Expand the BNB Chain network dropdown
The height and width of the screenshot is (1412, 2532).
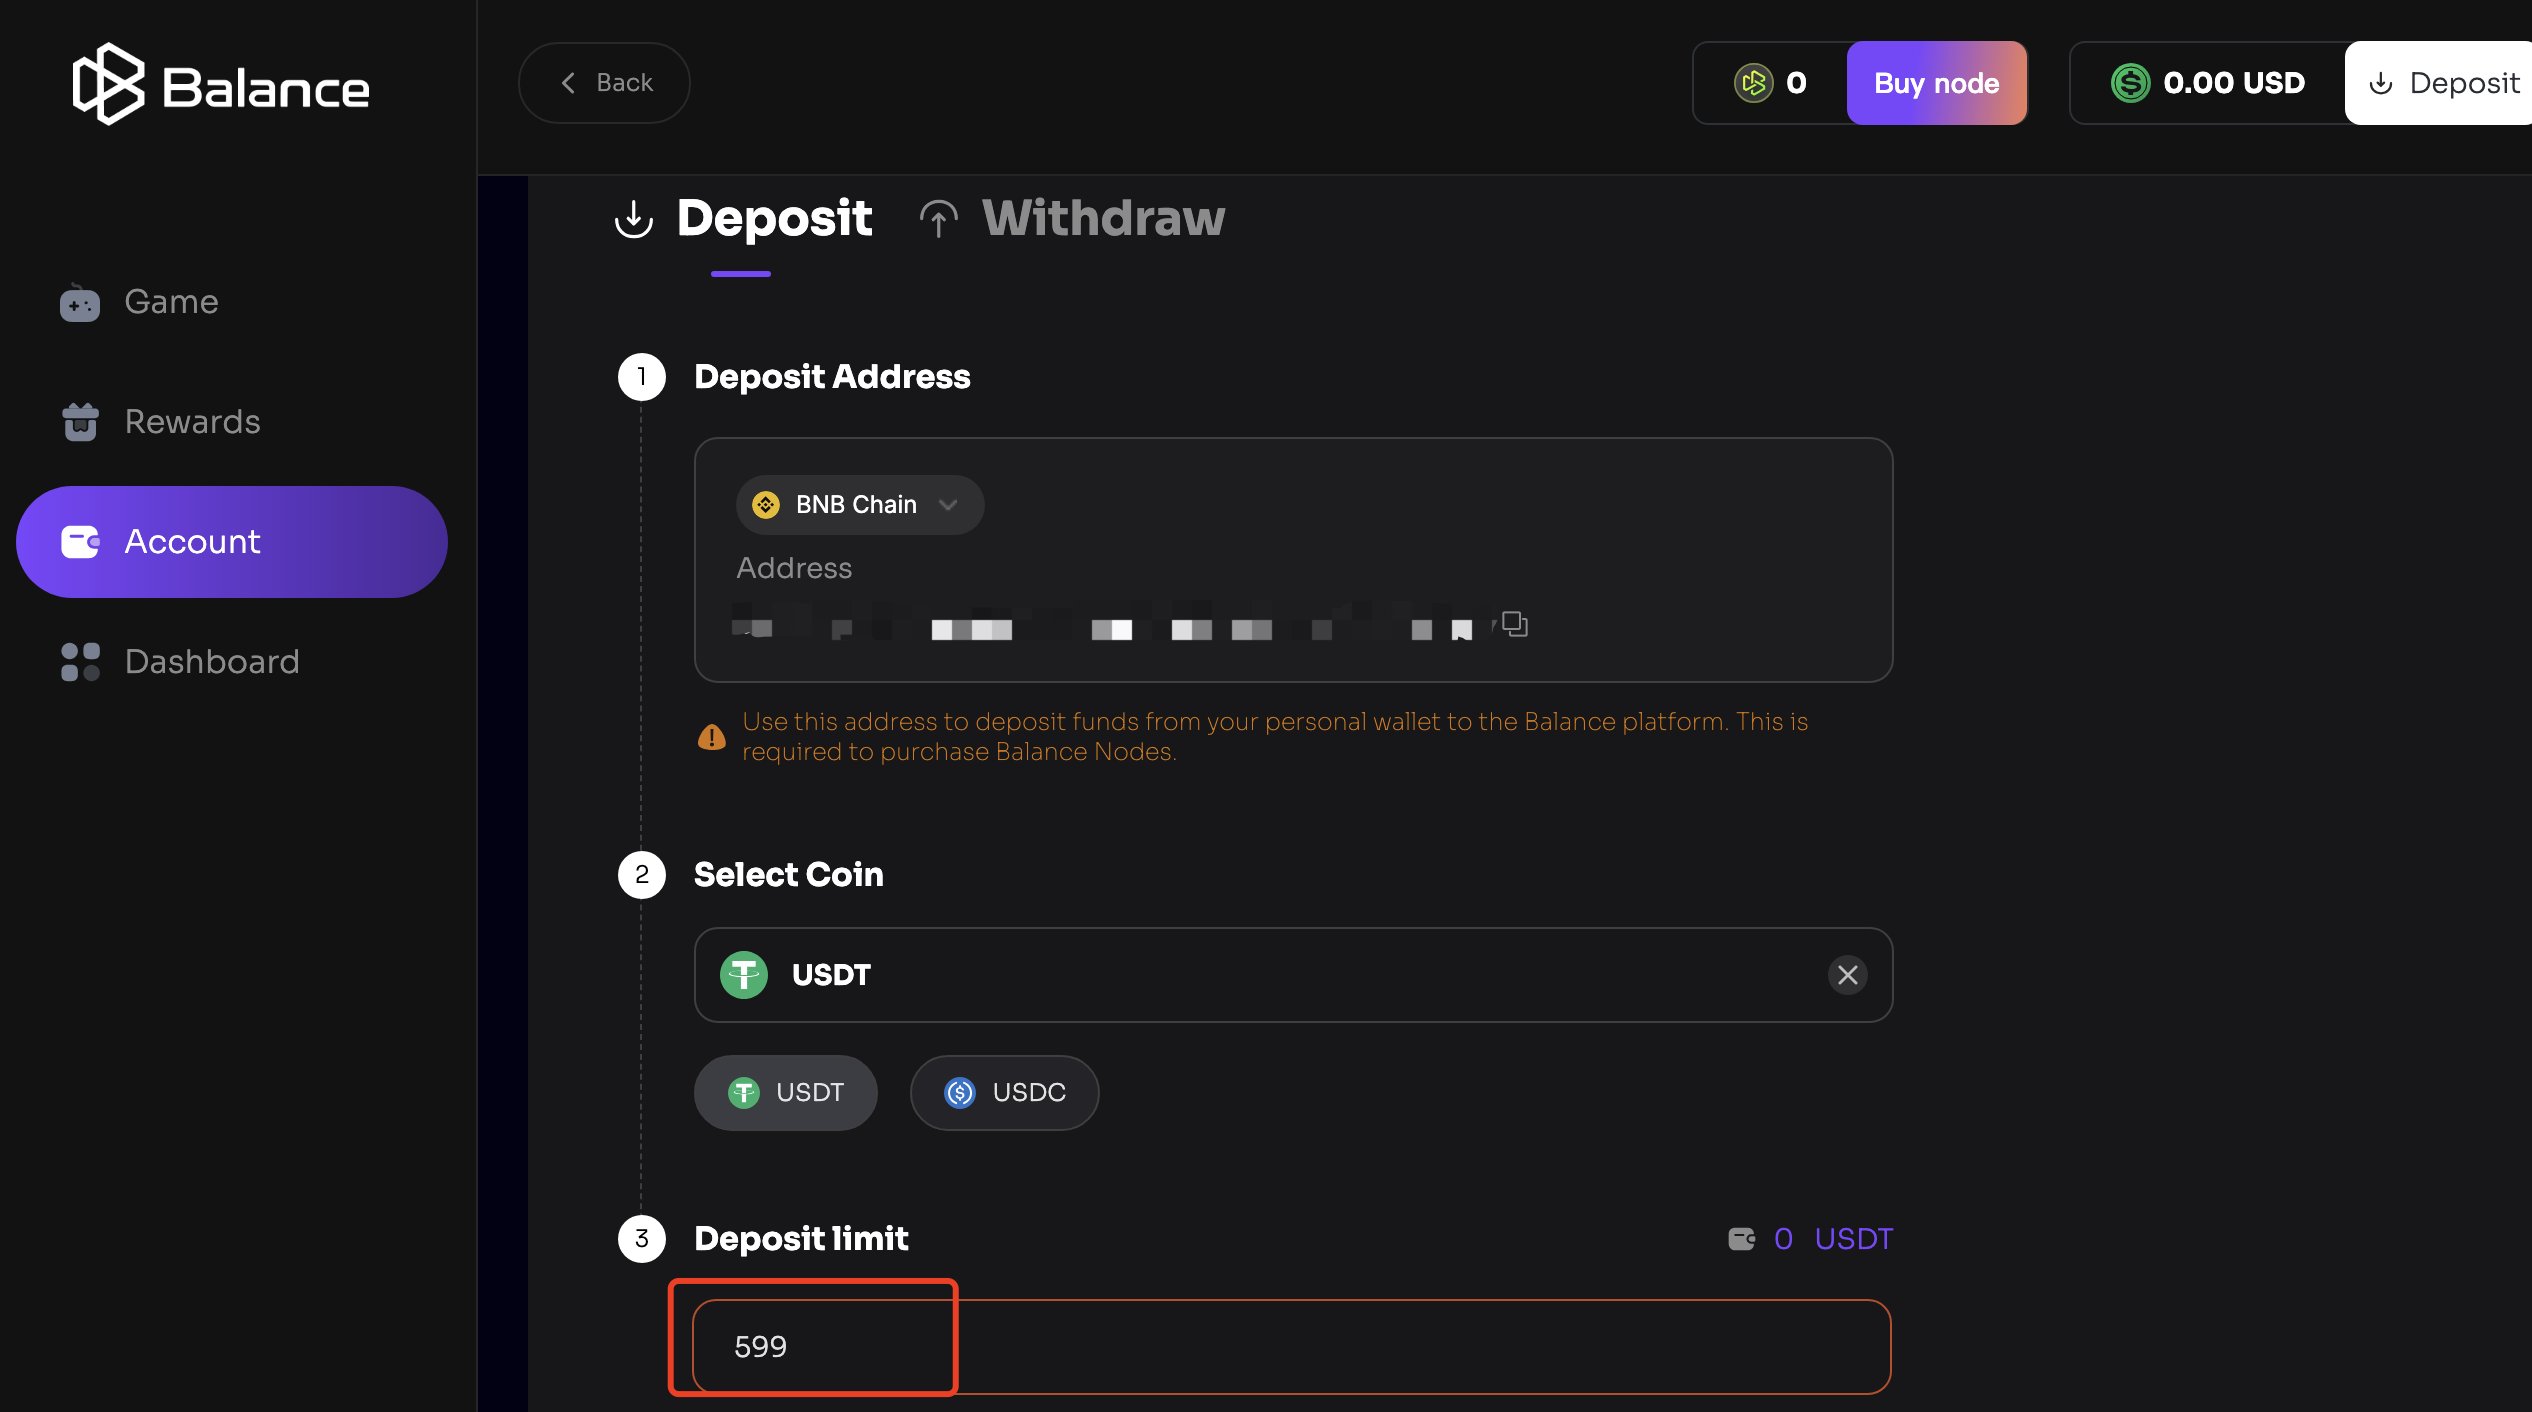pos(859,505)
